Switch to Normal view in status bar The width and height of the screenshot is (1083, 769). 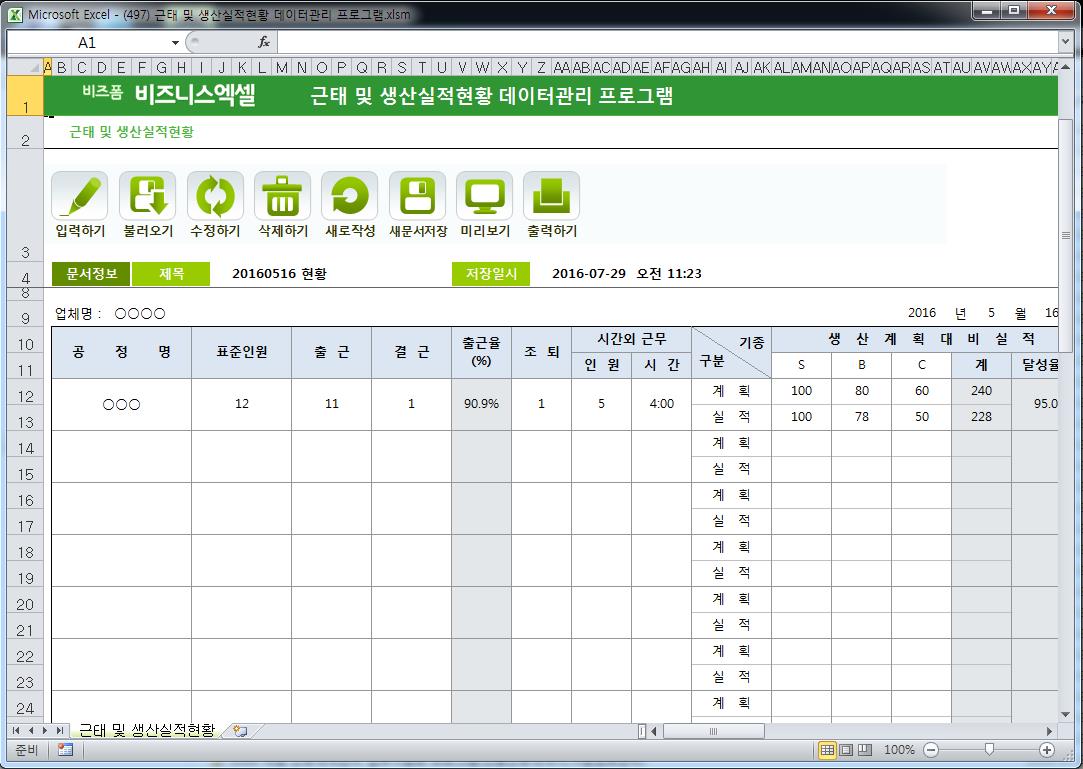coord(827,750)
